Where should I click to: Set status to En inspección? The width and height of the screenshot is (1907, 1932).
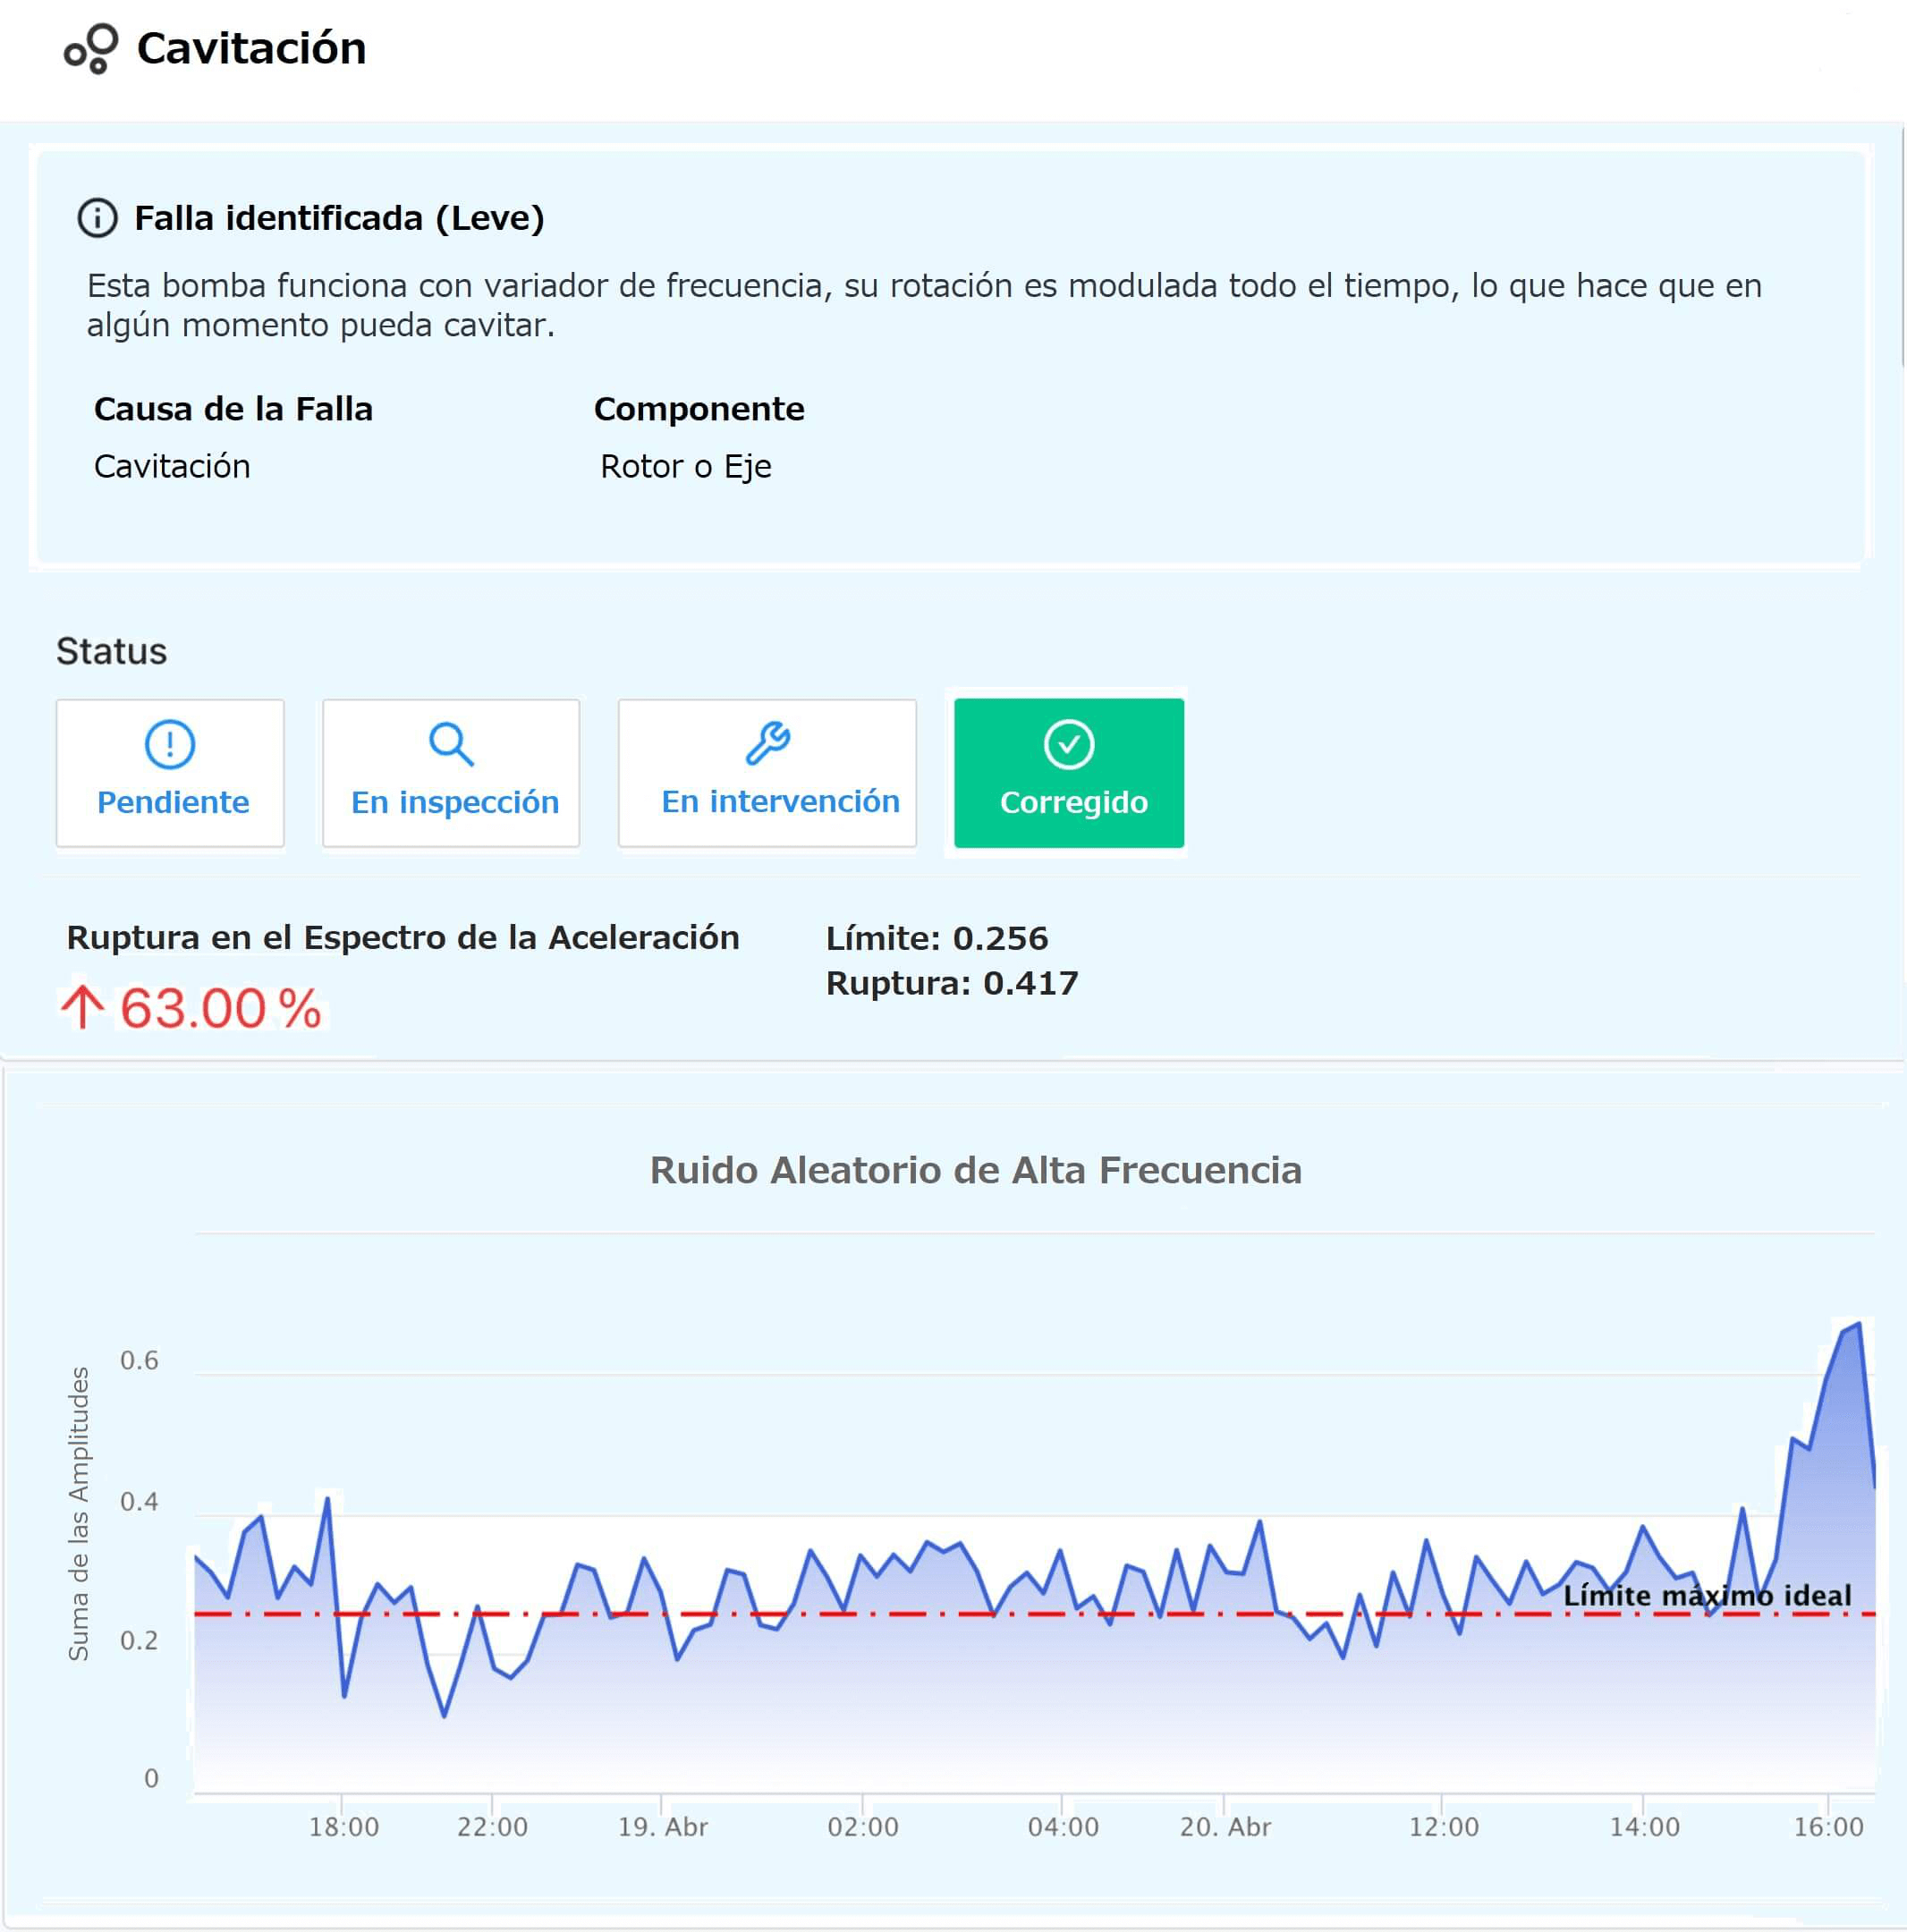click(x=451, y=773)
